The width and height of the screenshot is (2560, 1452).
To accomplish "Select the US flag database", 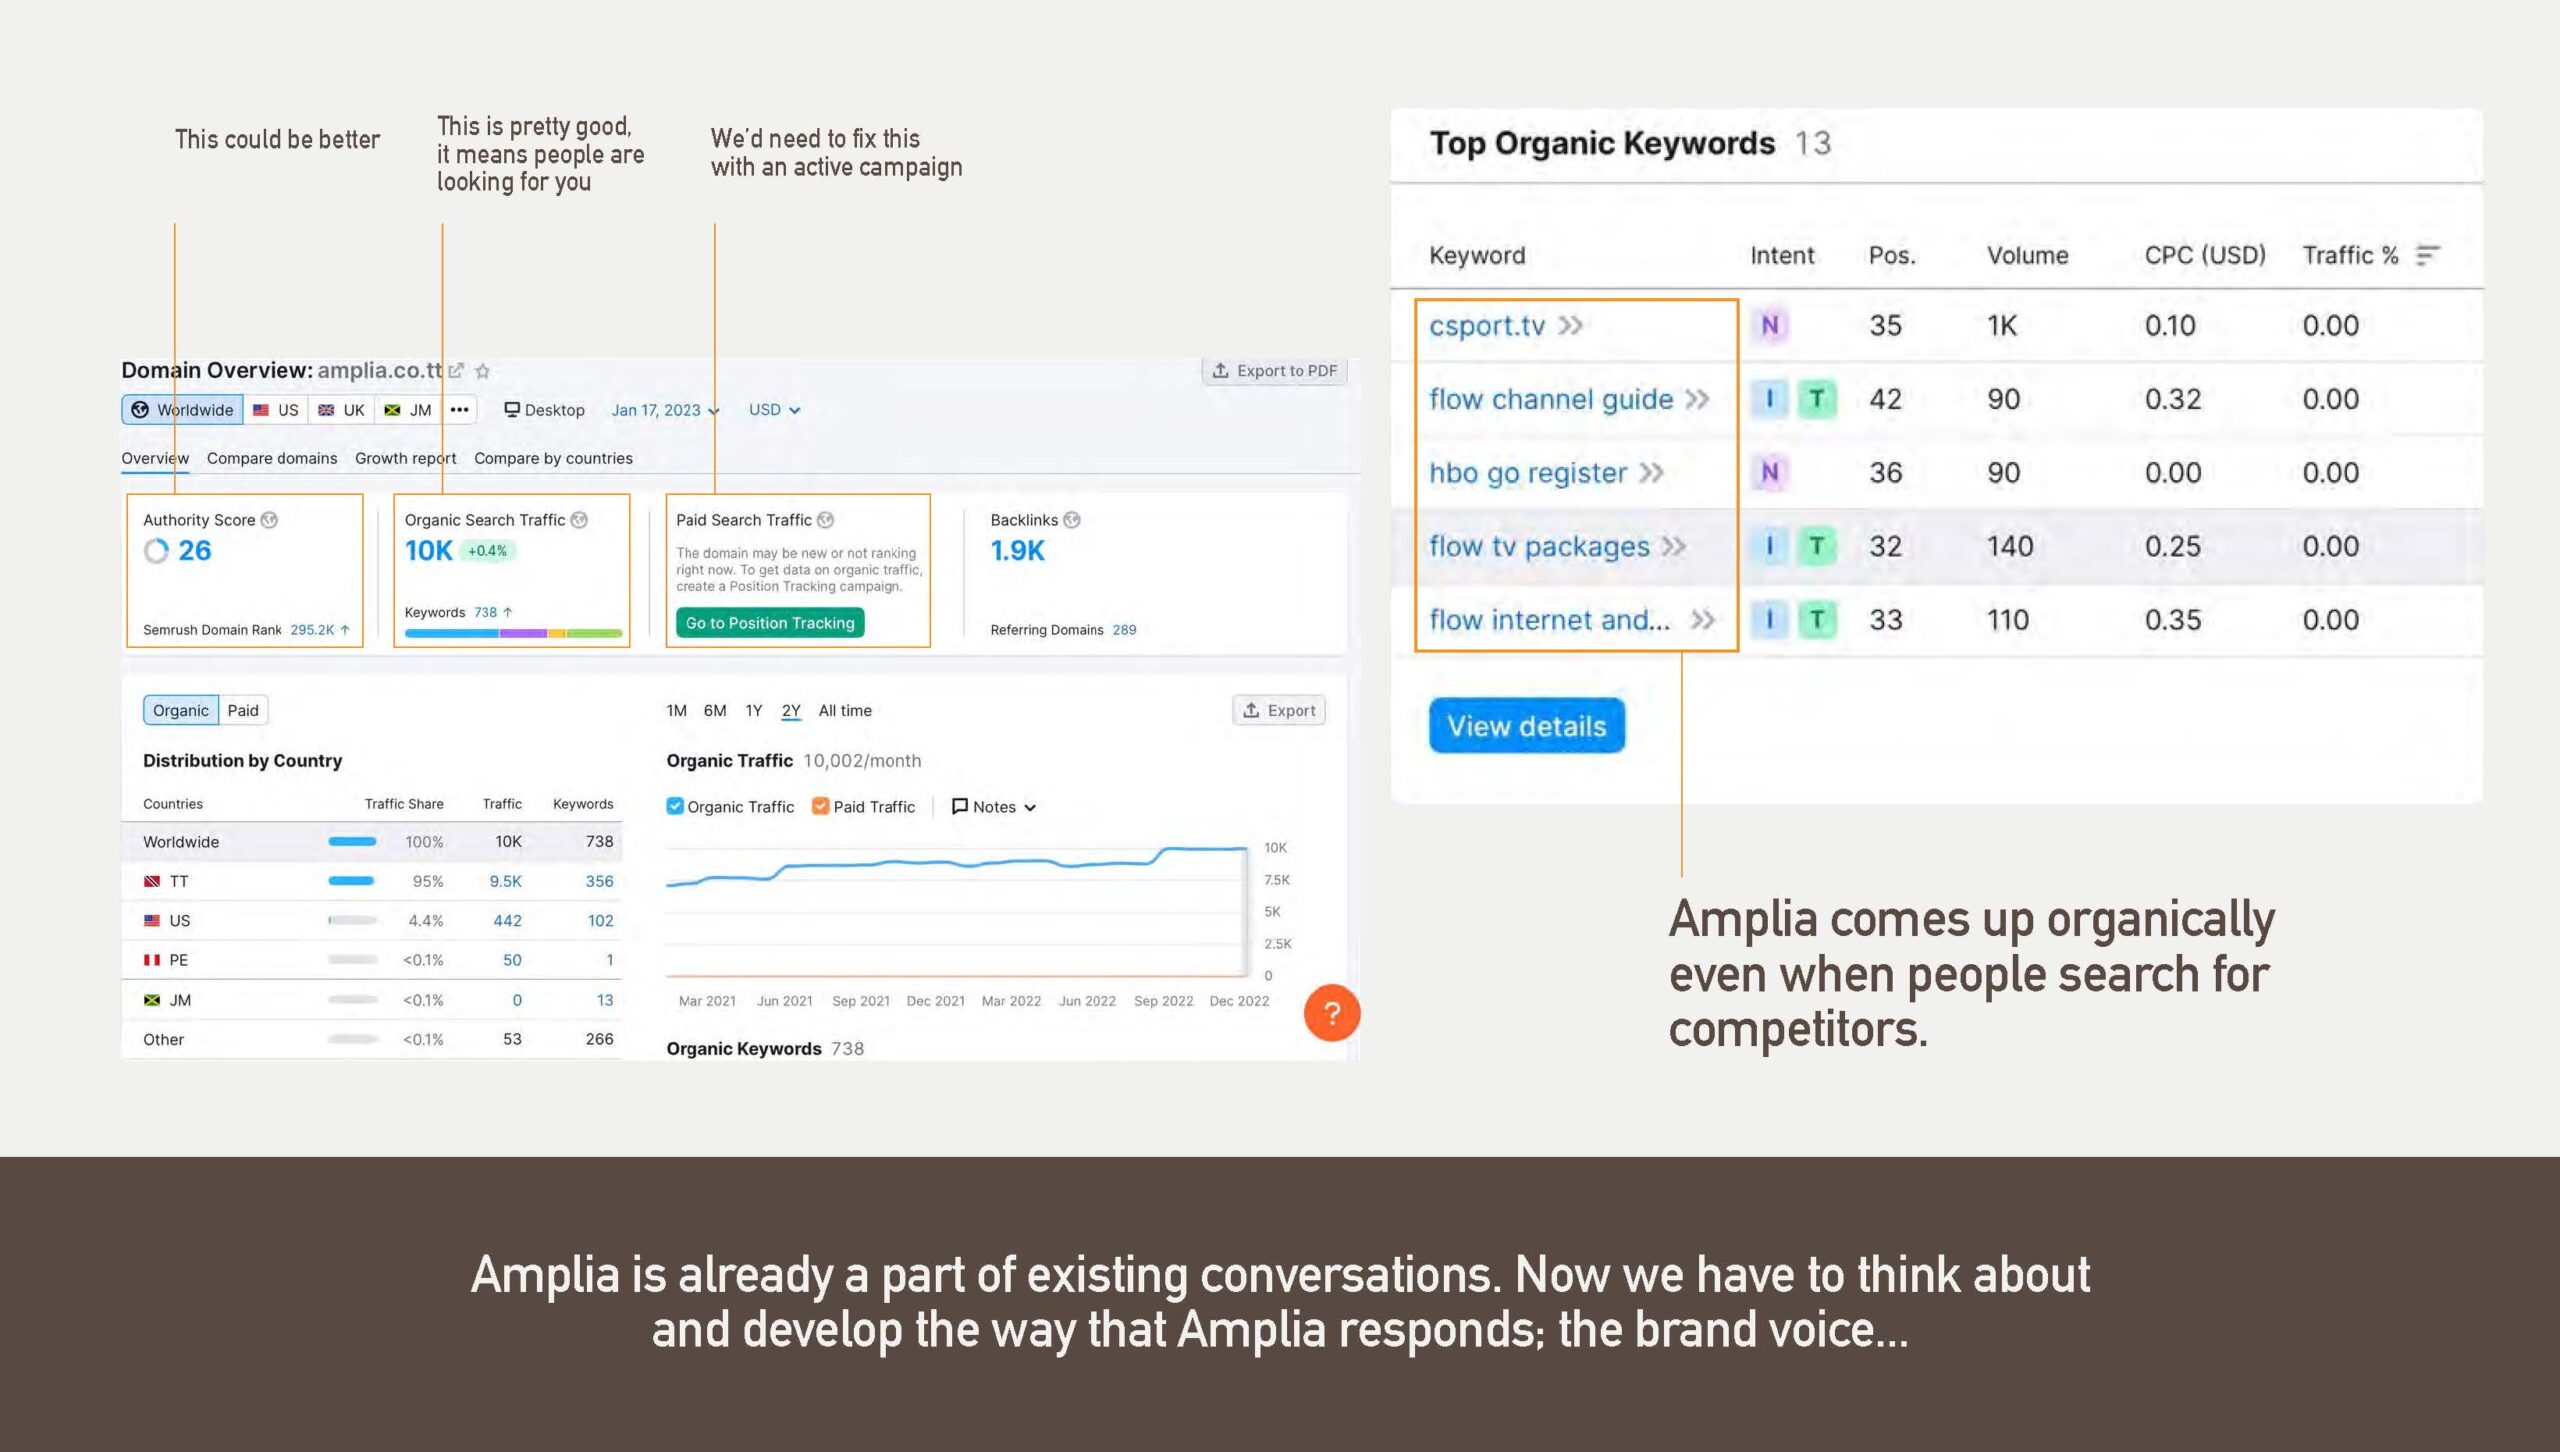I will click(276, 410).
